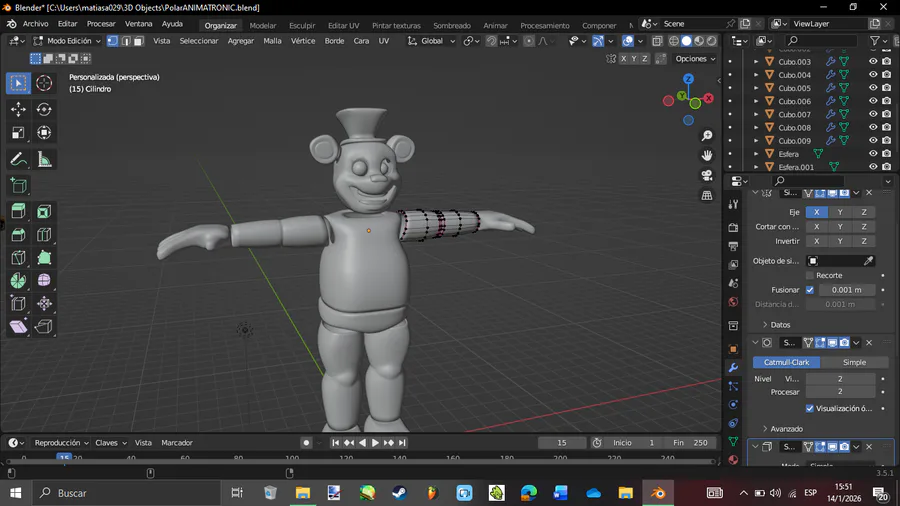Screen dimensions: 900x506
Task: Select the Inset Faces tool
Action: click(44, 211)
